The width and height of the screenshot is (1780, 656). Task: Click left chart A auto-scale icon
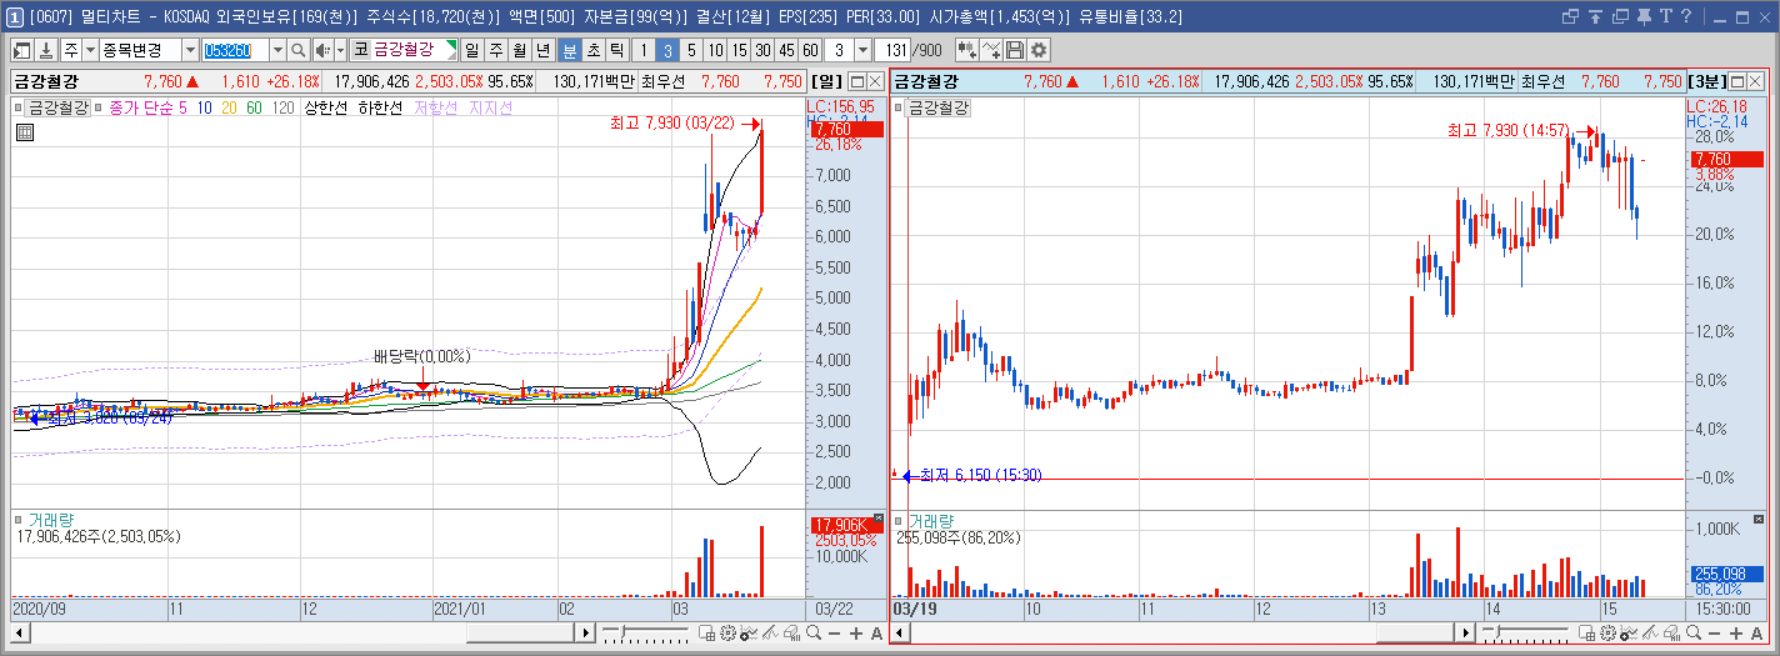(877, 633)
